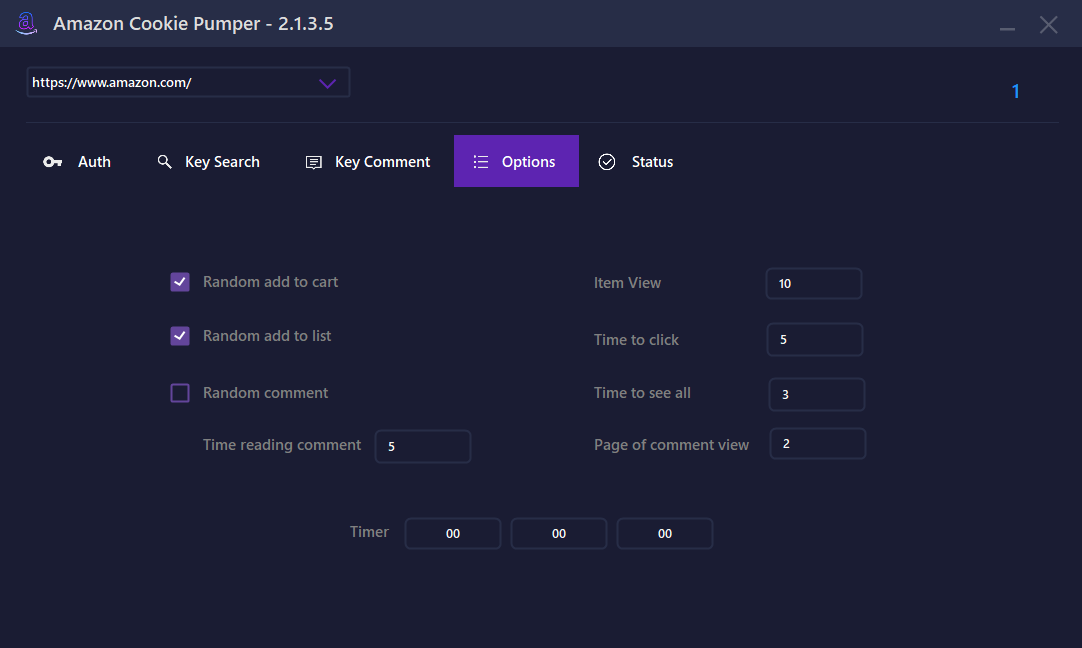The height and width of the screenshot is (648, 1082).
Task: Switch to the Key Search tab
Action: (x=208, y=161)
